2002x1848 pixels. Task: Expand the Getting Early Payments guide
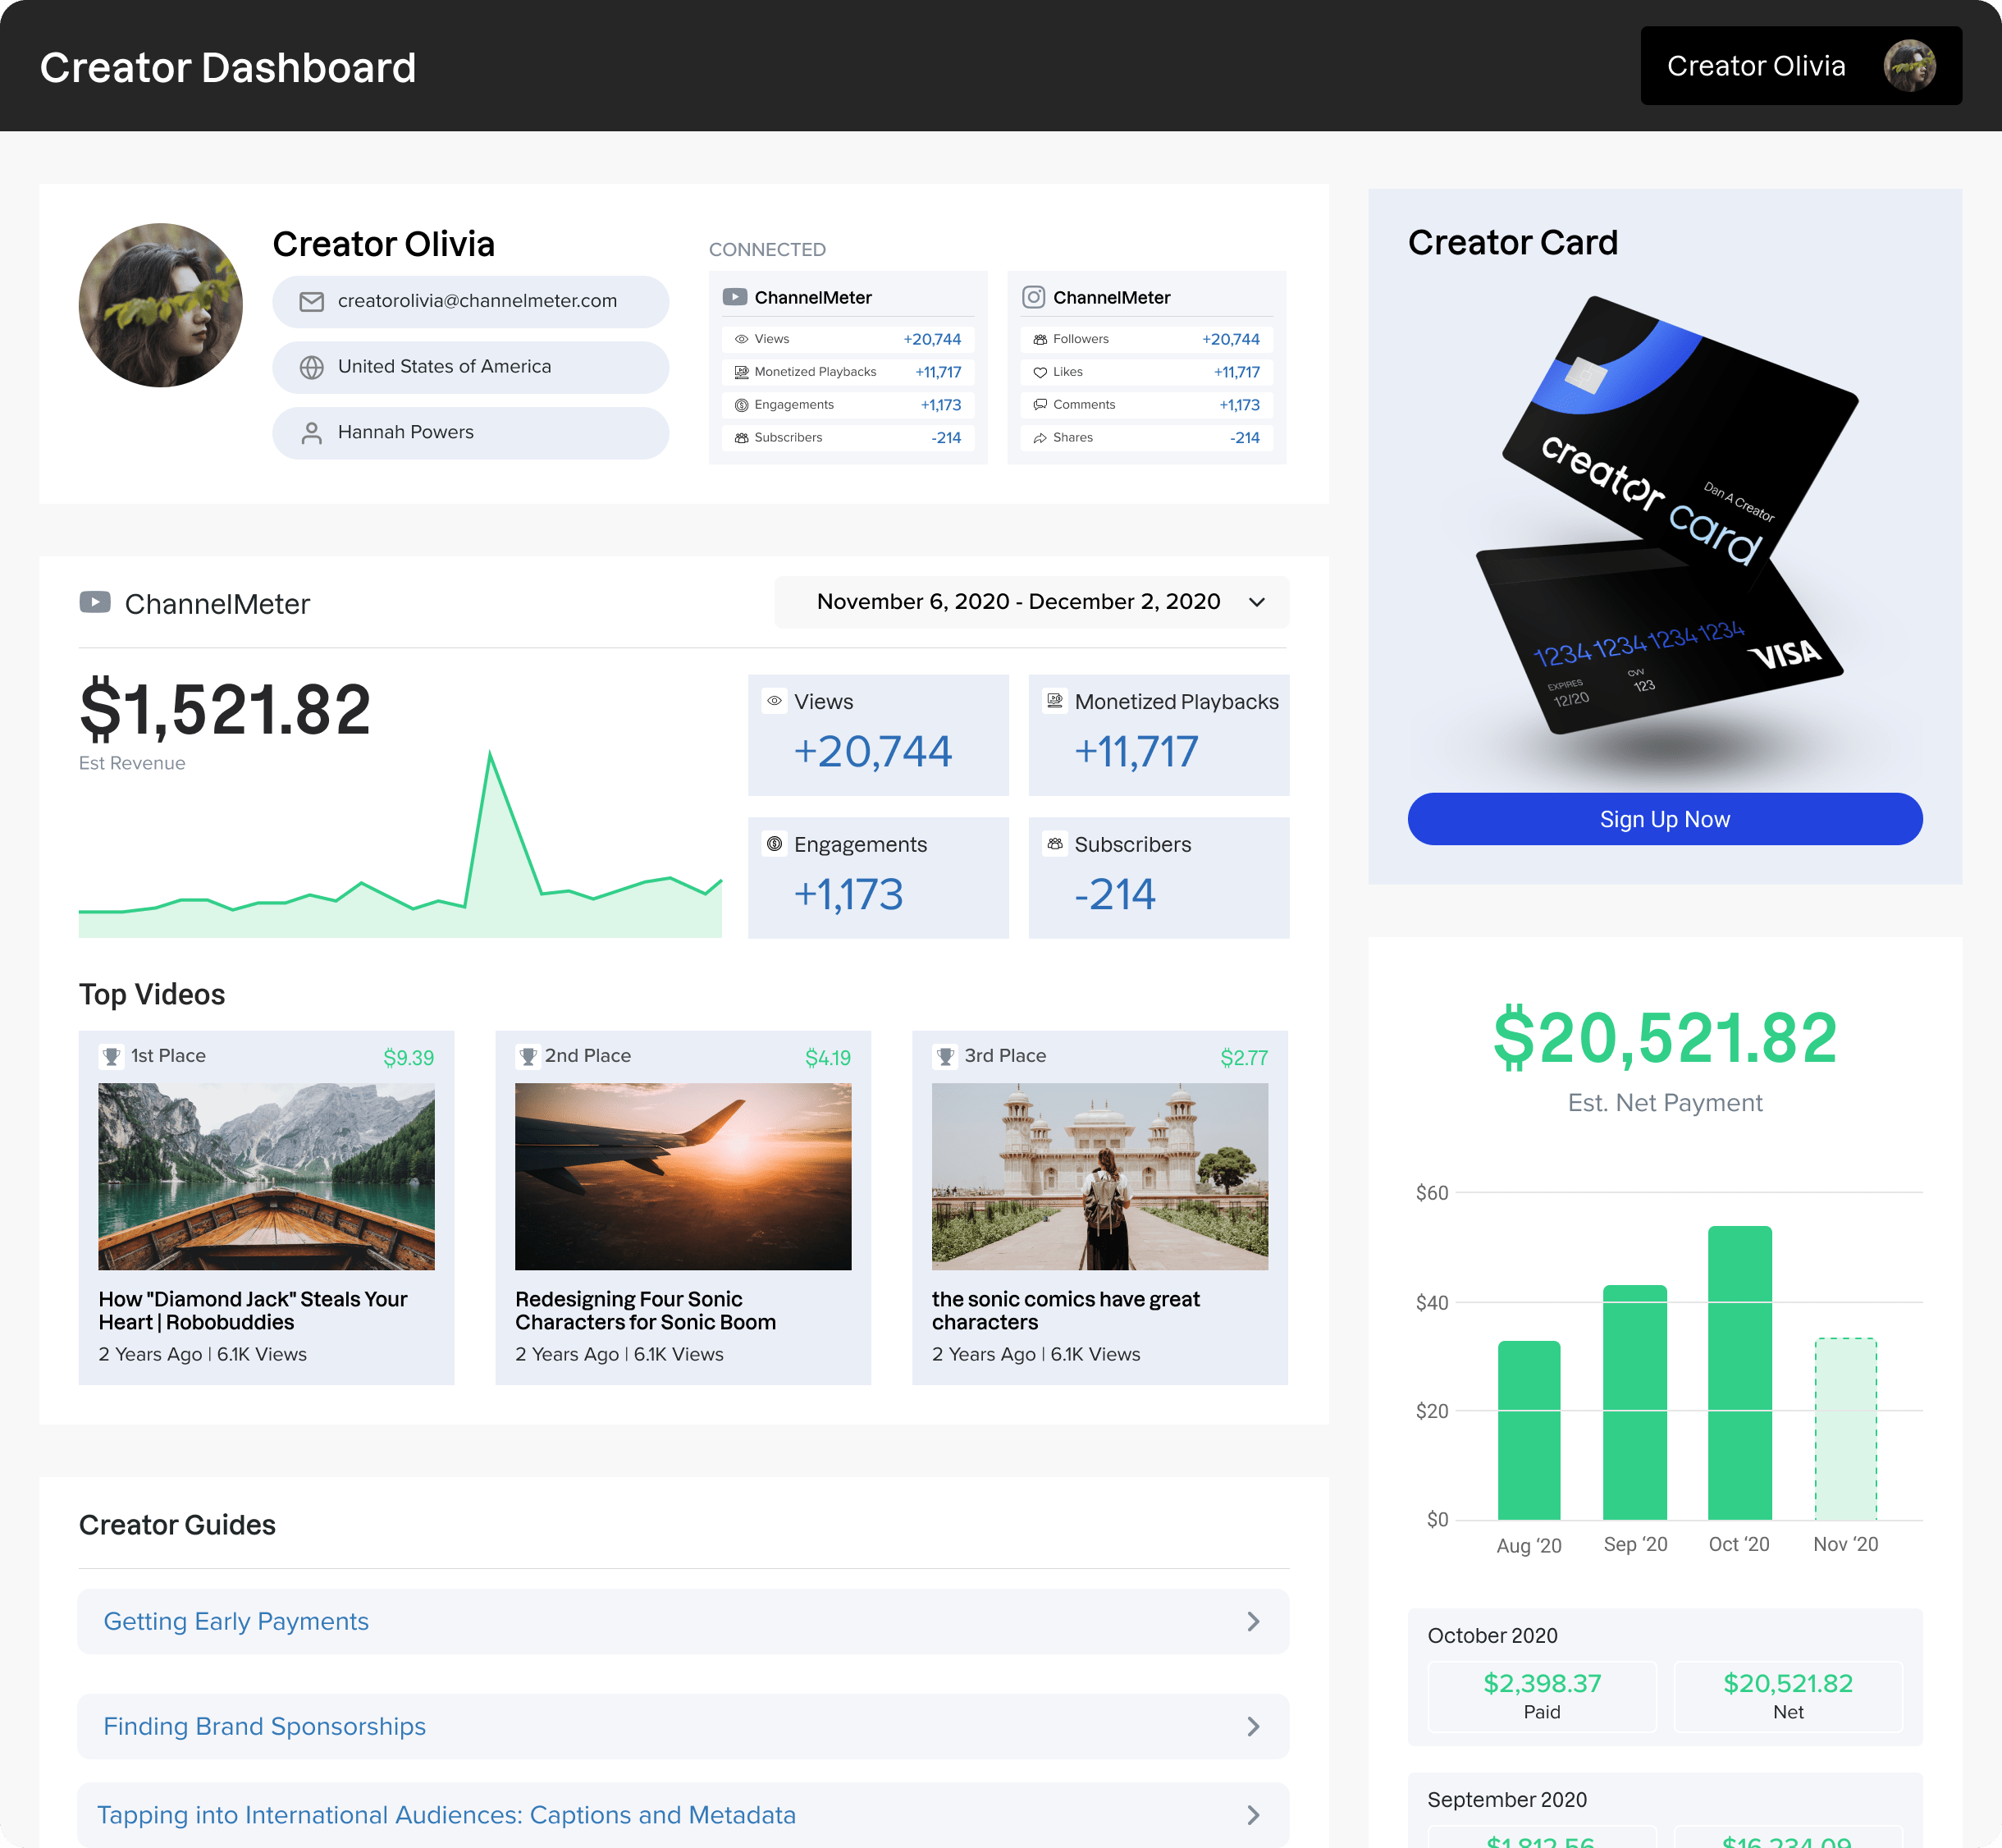tap(683, 1621)
